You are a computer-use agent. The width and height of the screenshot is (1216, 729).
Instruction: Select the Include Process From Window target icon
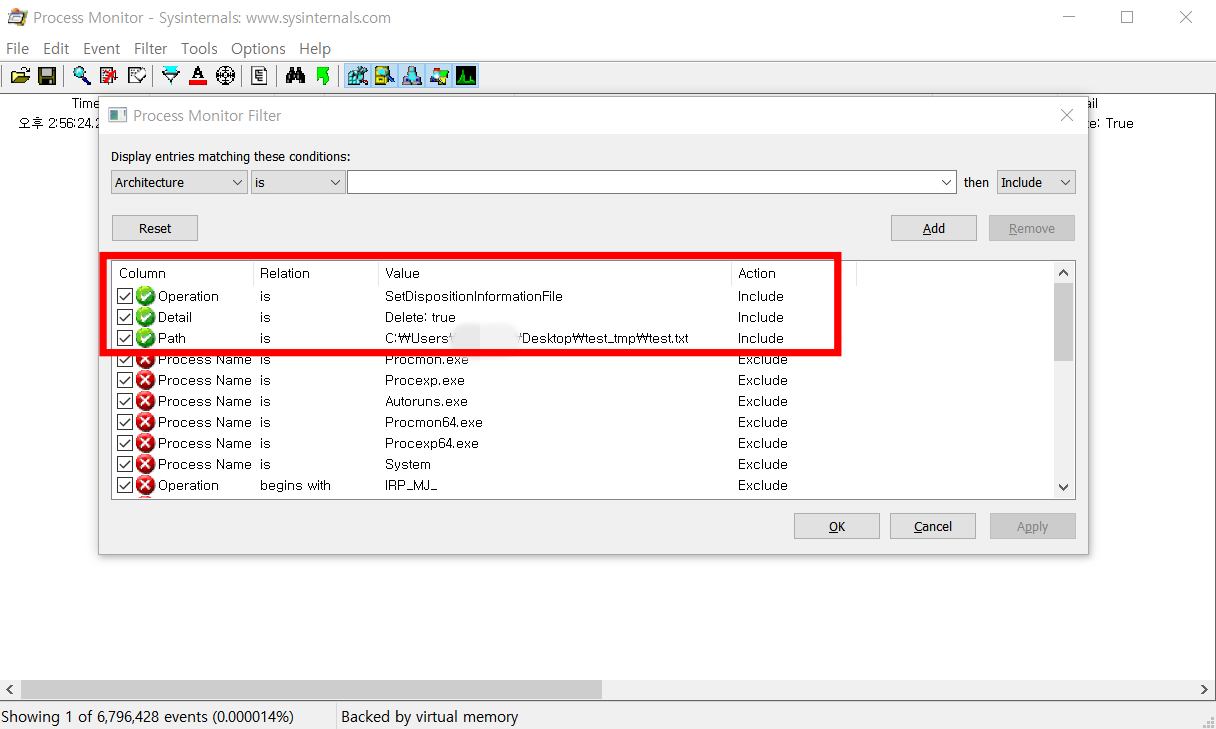coord(226,75)
